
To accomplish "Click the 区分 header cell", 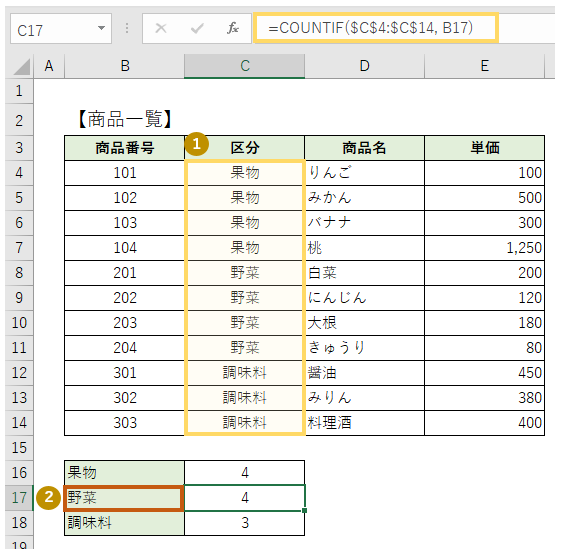I will [x=245, y=148].
